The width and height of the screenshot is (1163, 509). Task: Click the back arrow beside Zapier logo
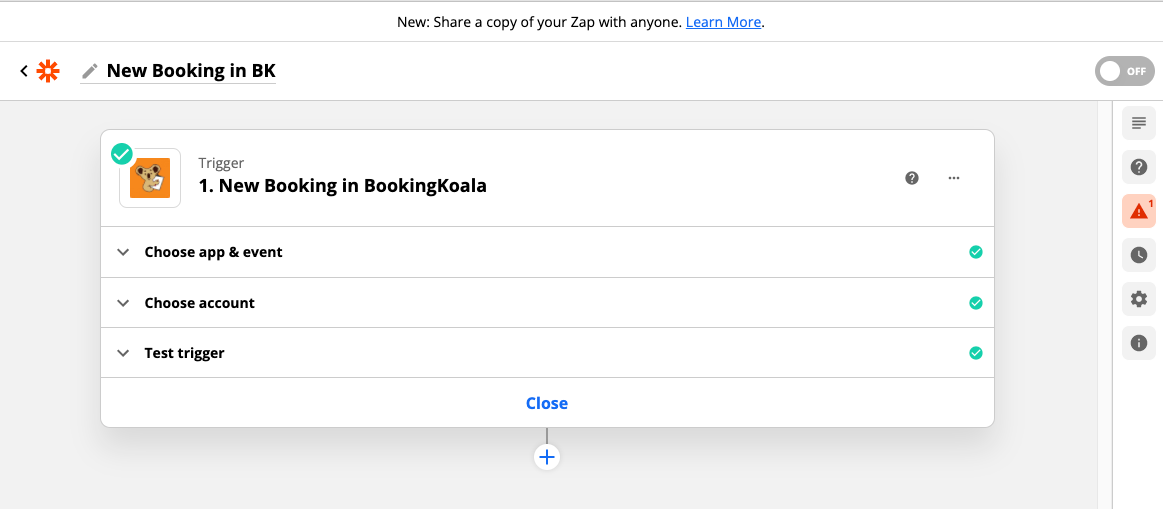pos(24,71)
